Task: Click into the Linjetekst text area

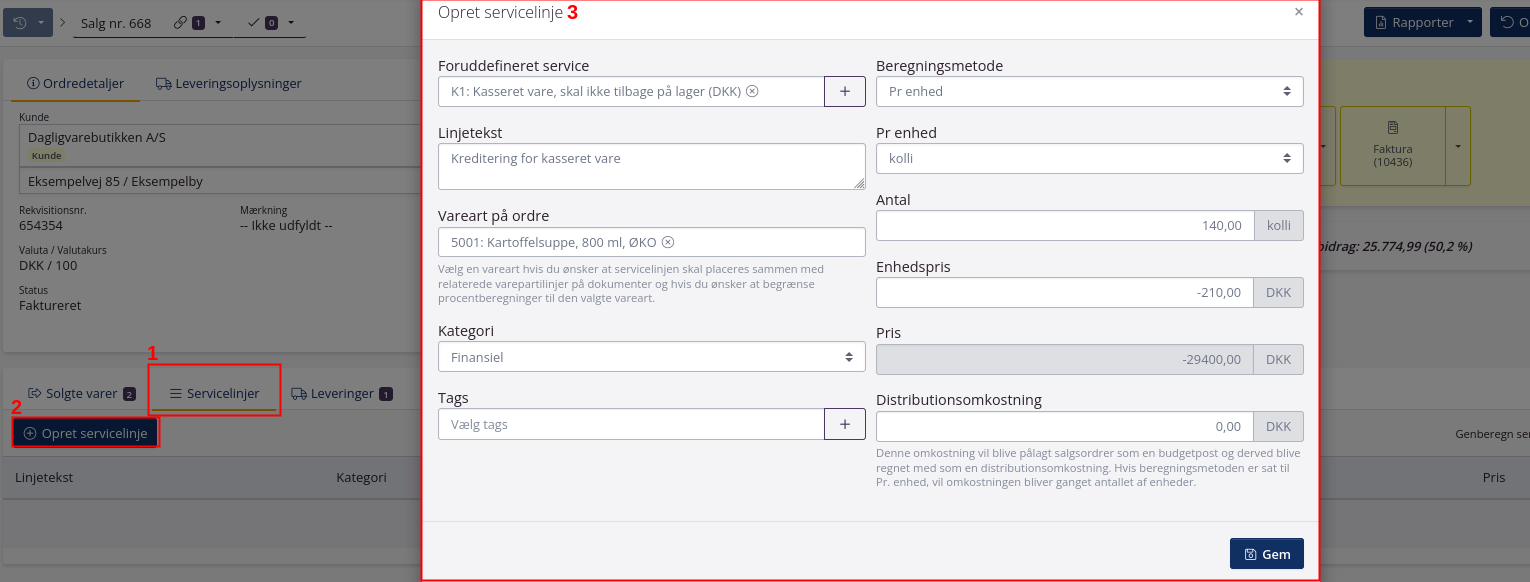Action: pos(651,166)
